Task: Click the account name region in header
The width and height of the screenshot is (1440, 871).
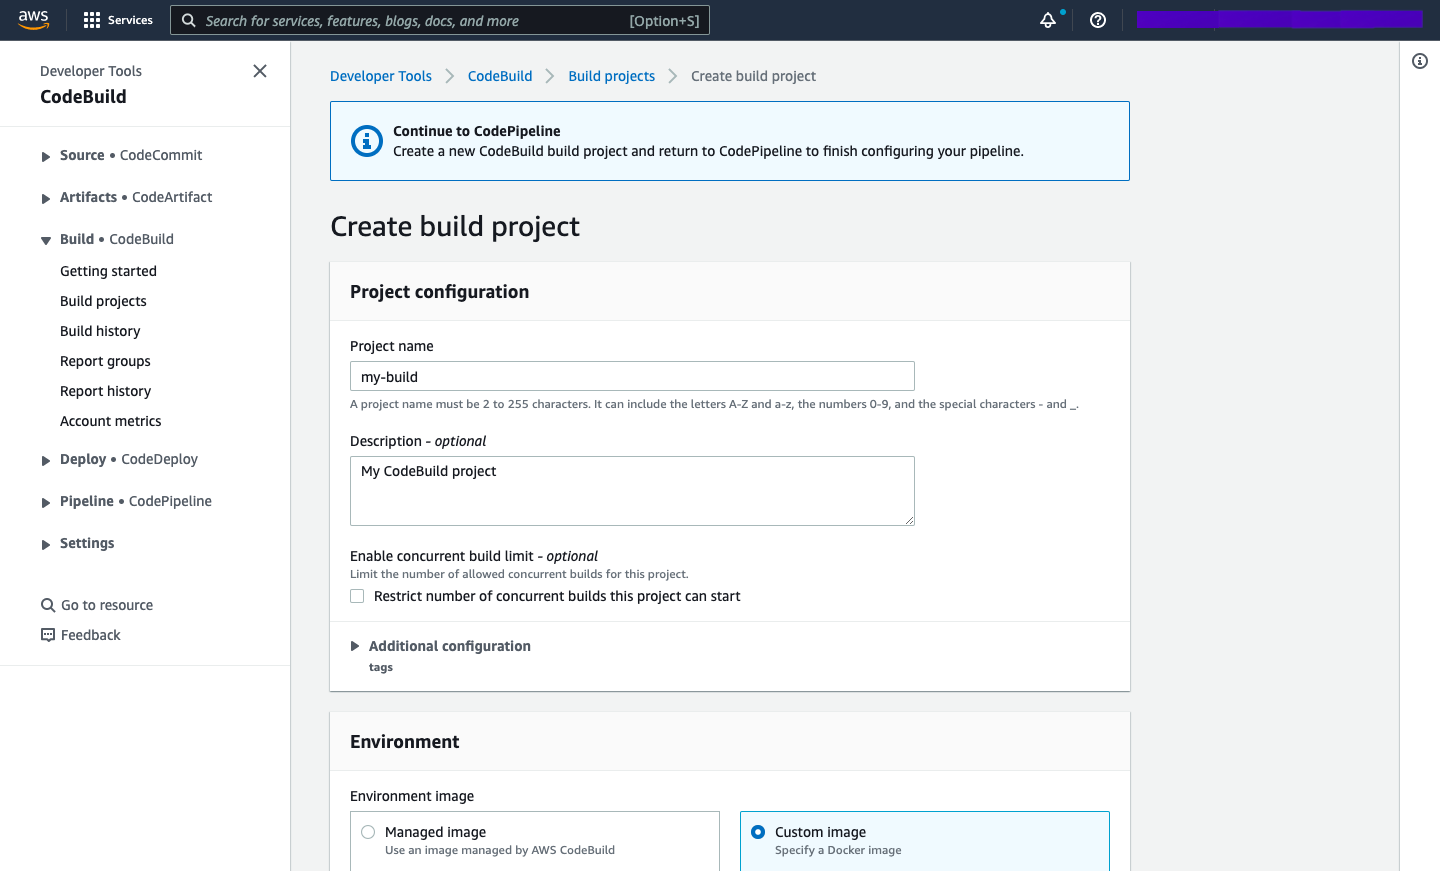Action: pyautogui.click(x=1280, y=19)
